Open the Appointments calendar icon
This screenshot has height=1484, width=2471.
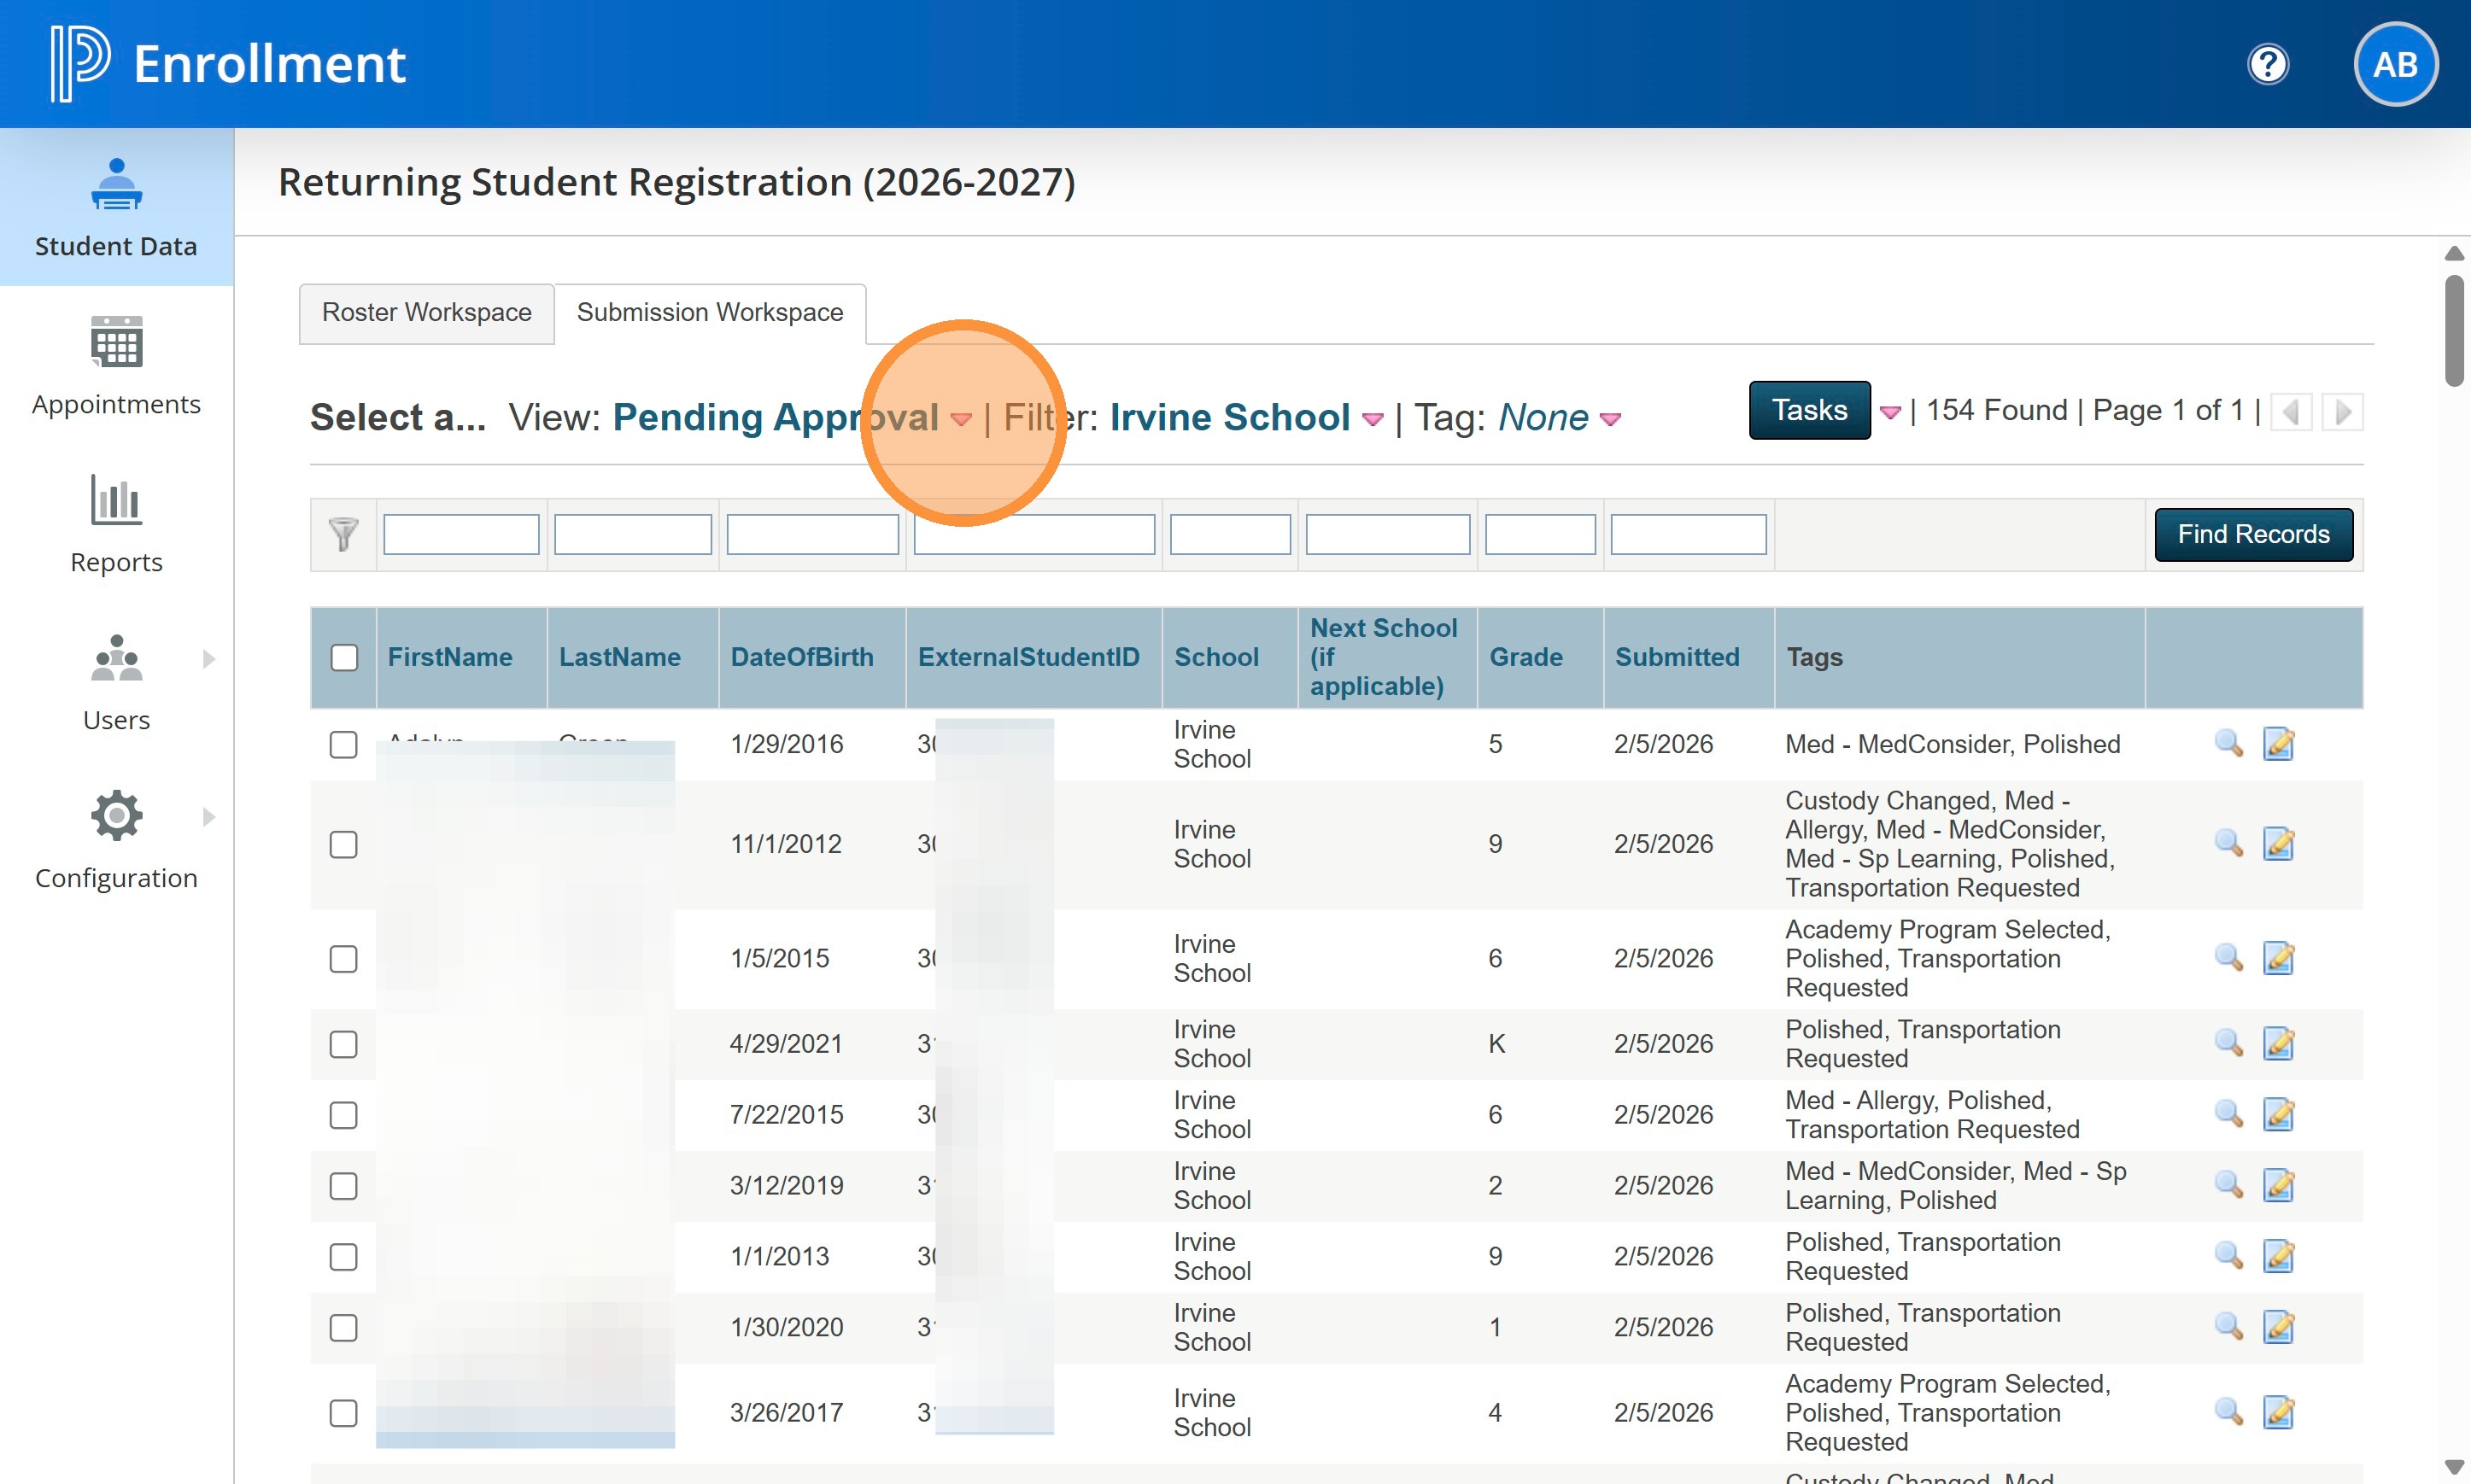(116, 342)
